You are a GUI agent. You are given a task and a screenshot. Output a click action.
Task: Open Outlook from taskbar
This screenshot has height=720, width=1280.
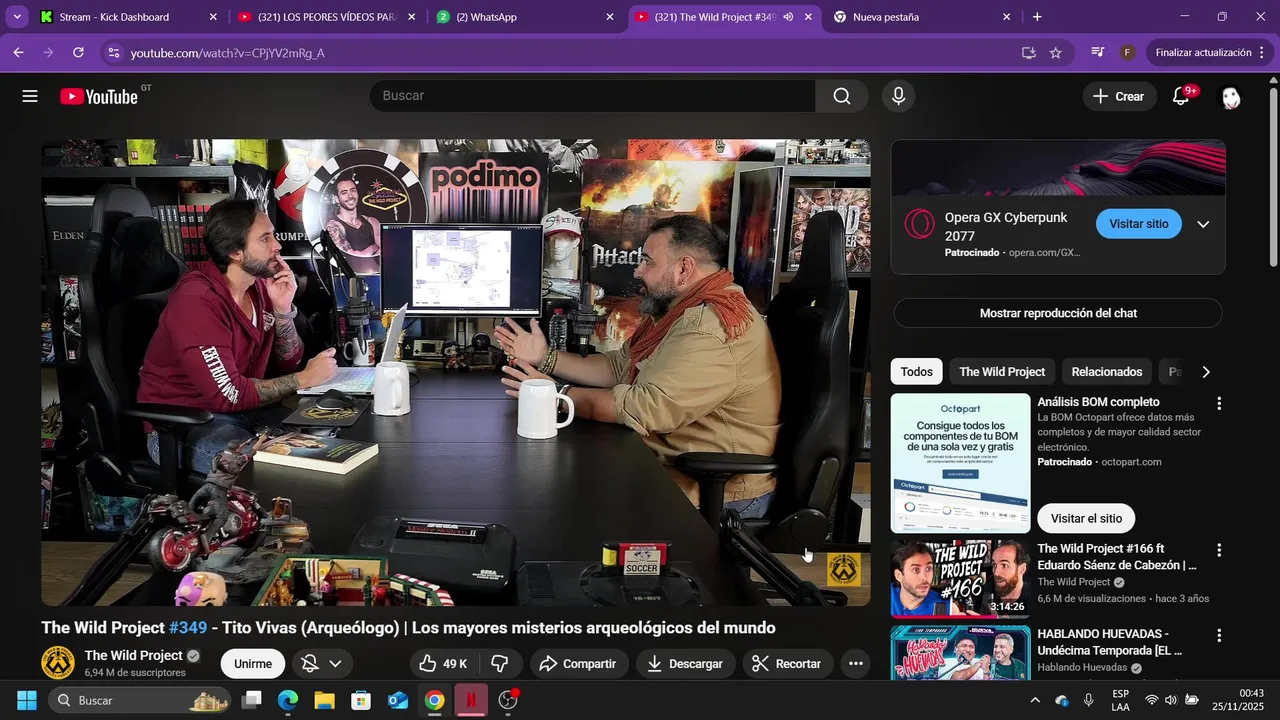tap(398, 700)
